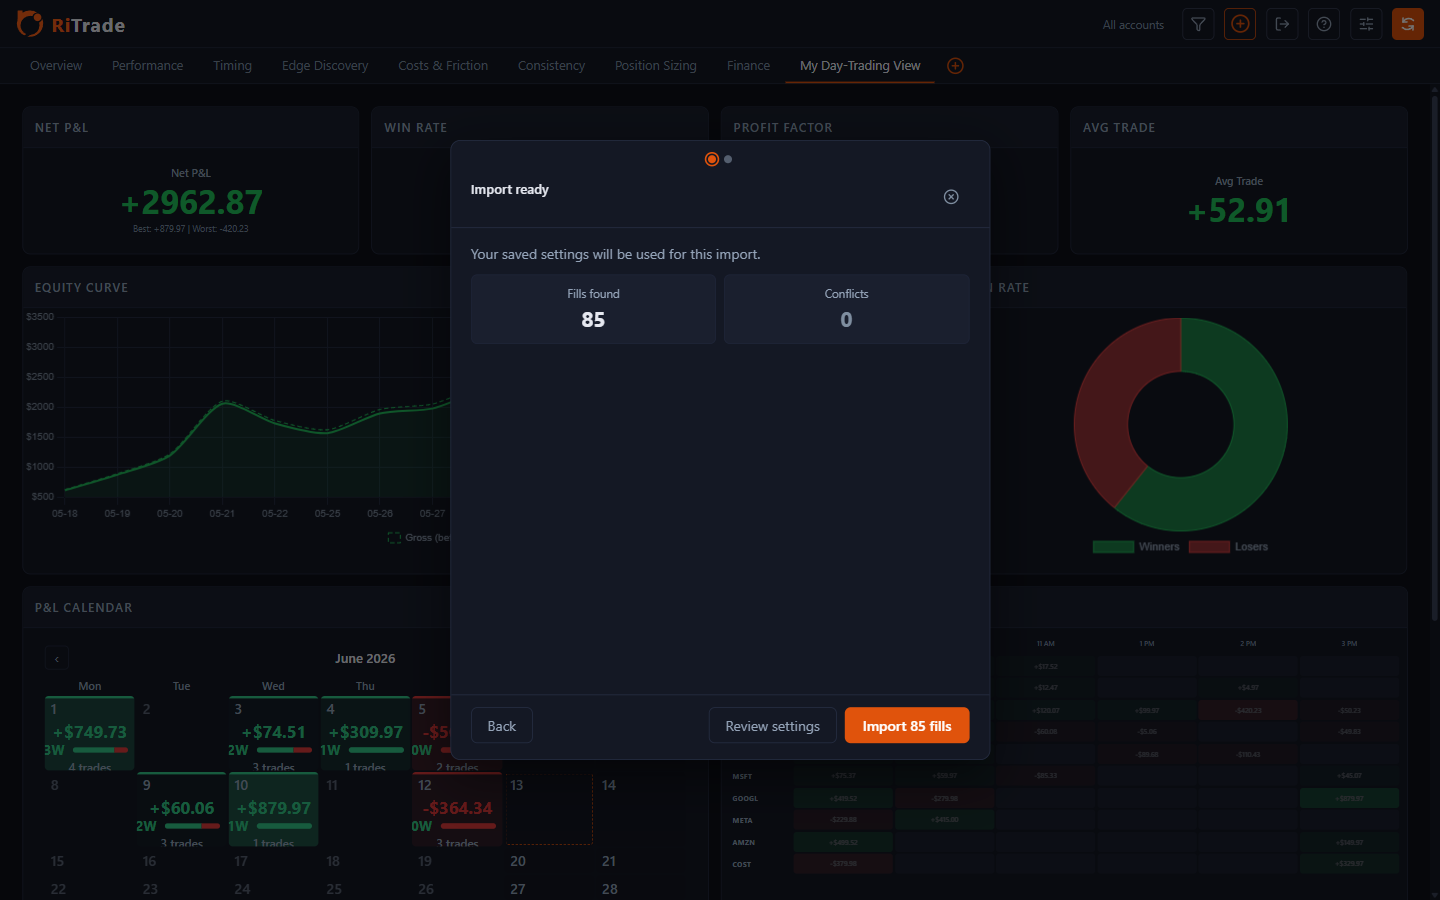Add a new dashboard tab with plus icon
Screen dimensions: 1440x900
[955, 66]
